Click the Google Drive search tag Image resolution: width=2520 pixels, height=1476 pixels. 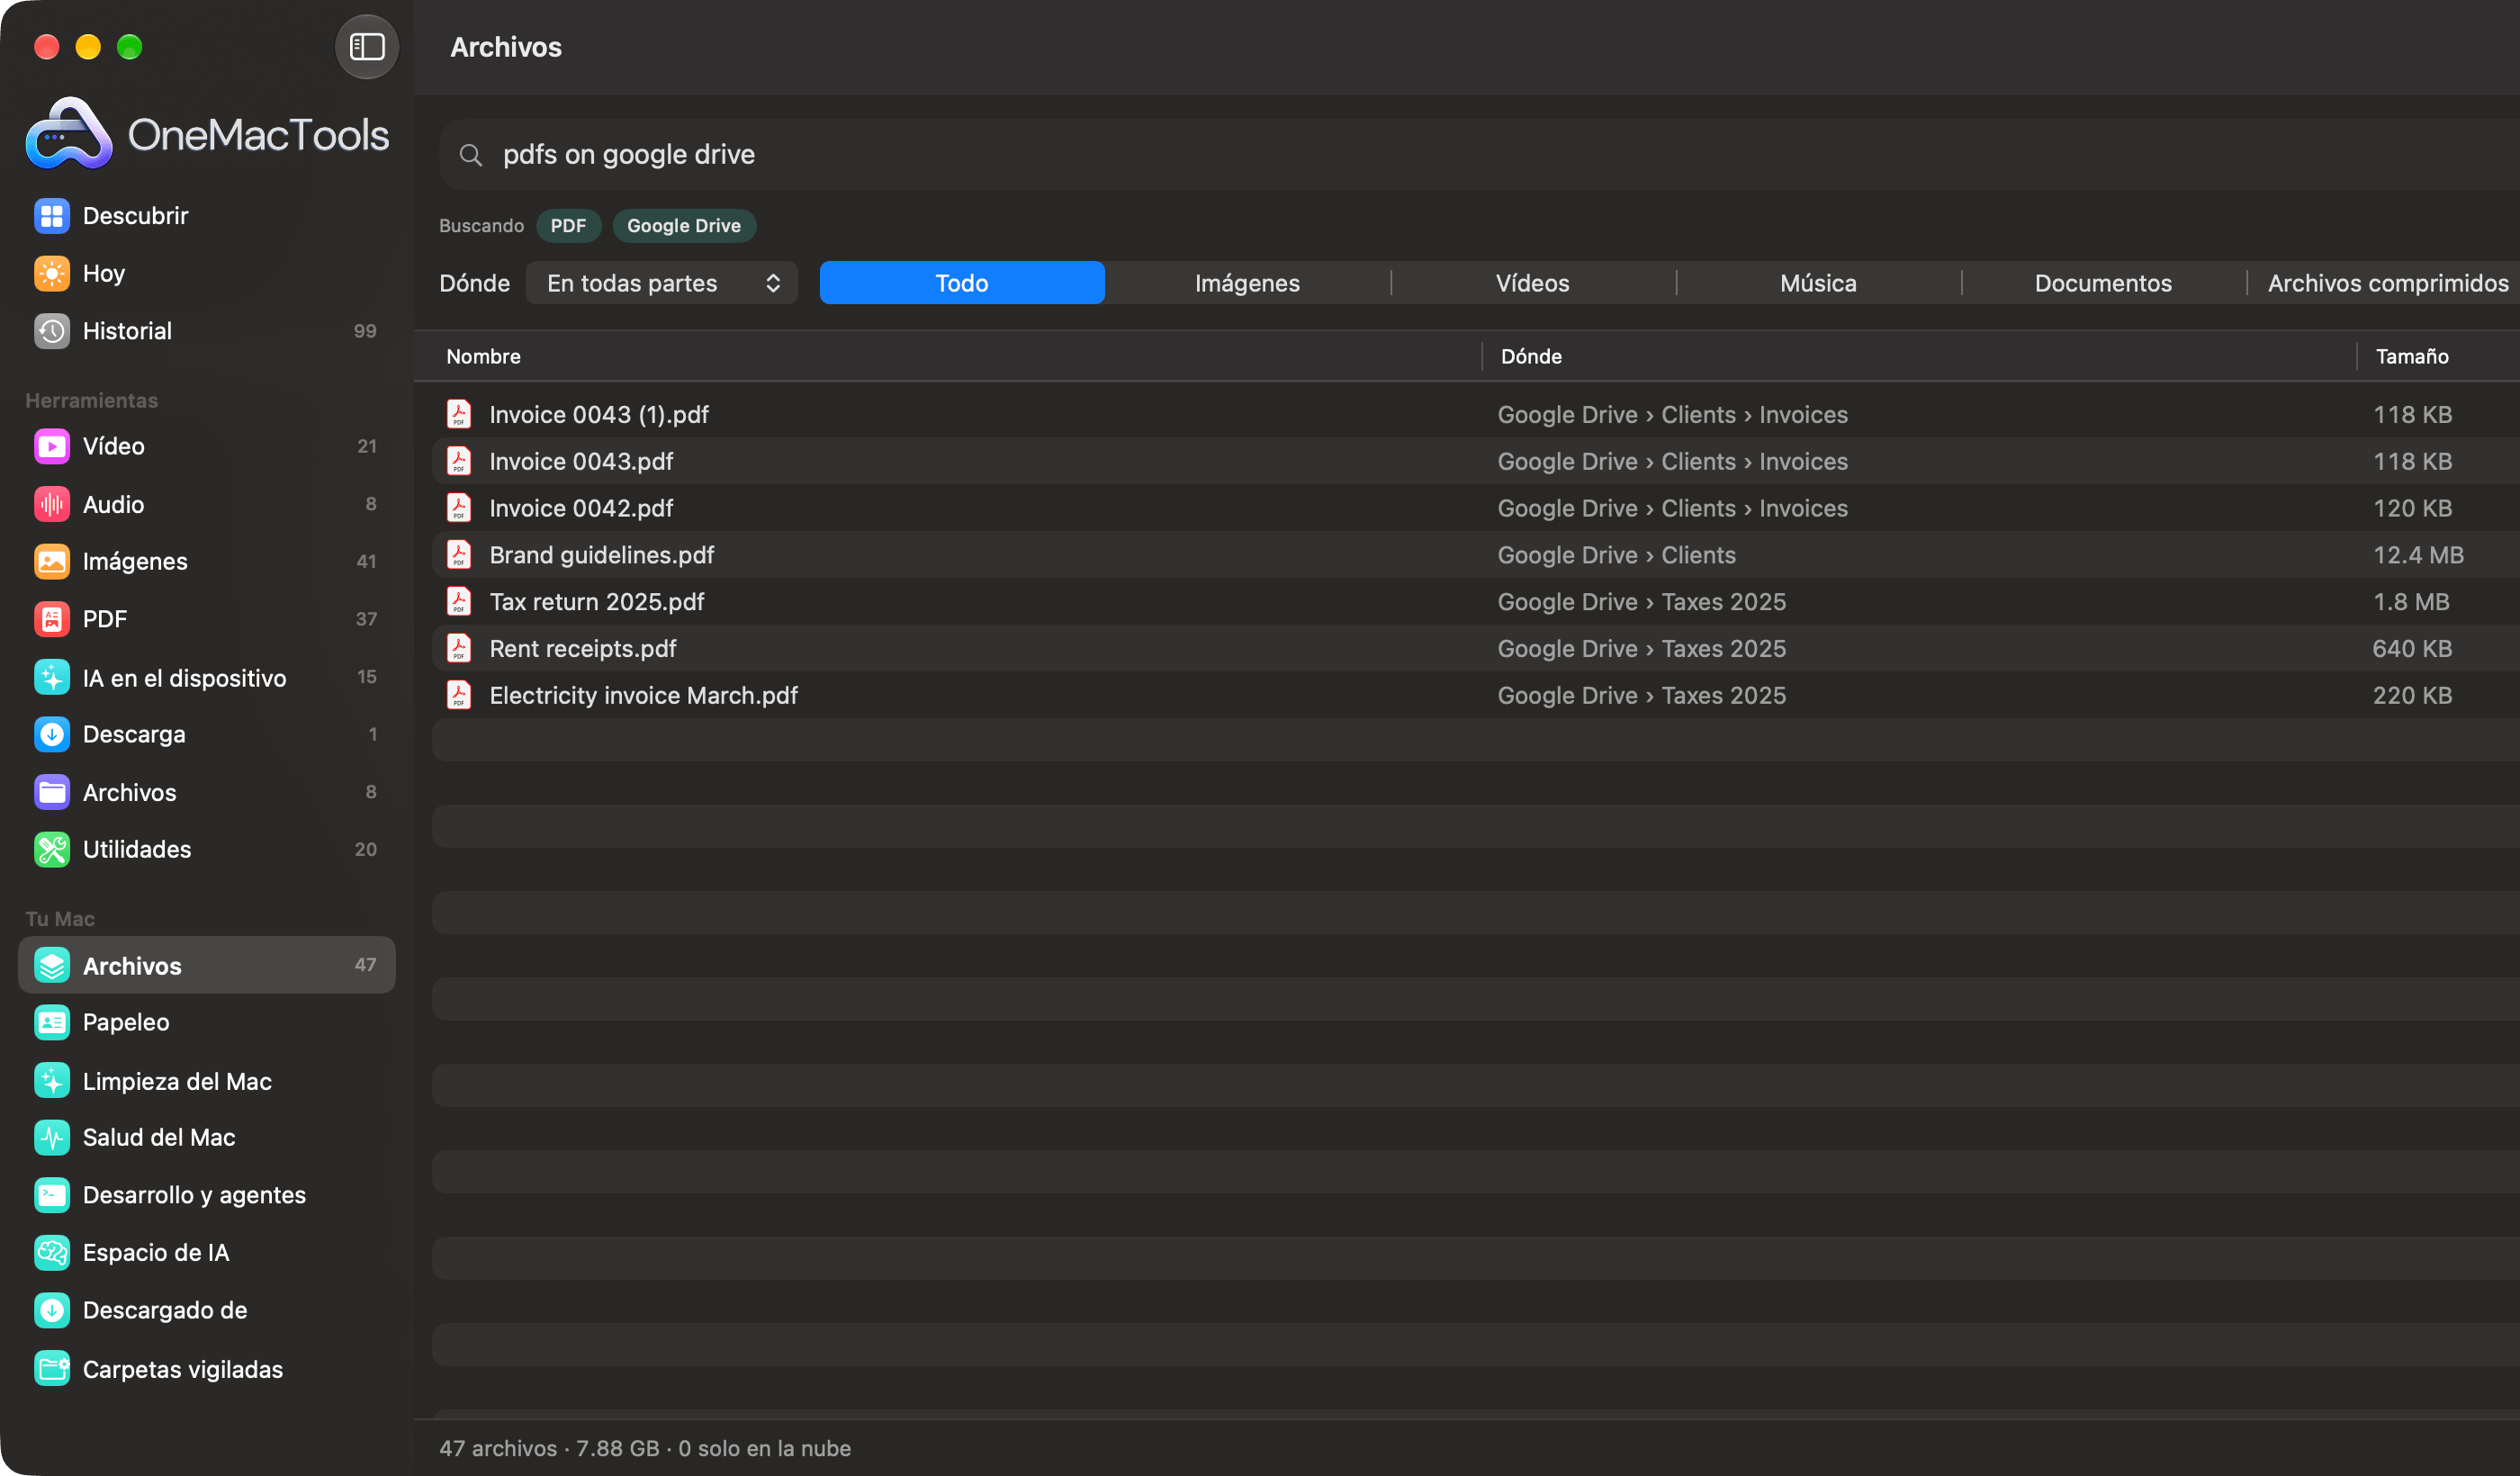(684, 226)
